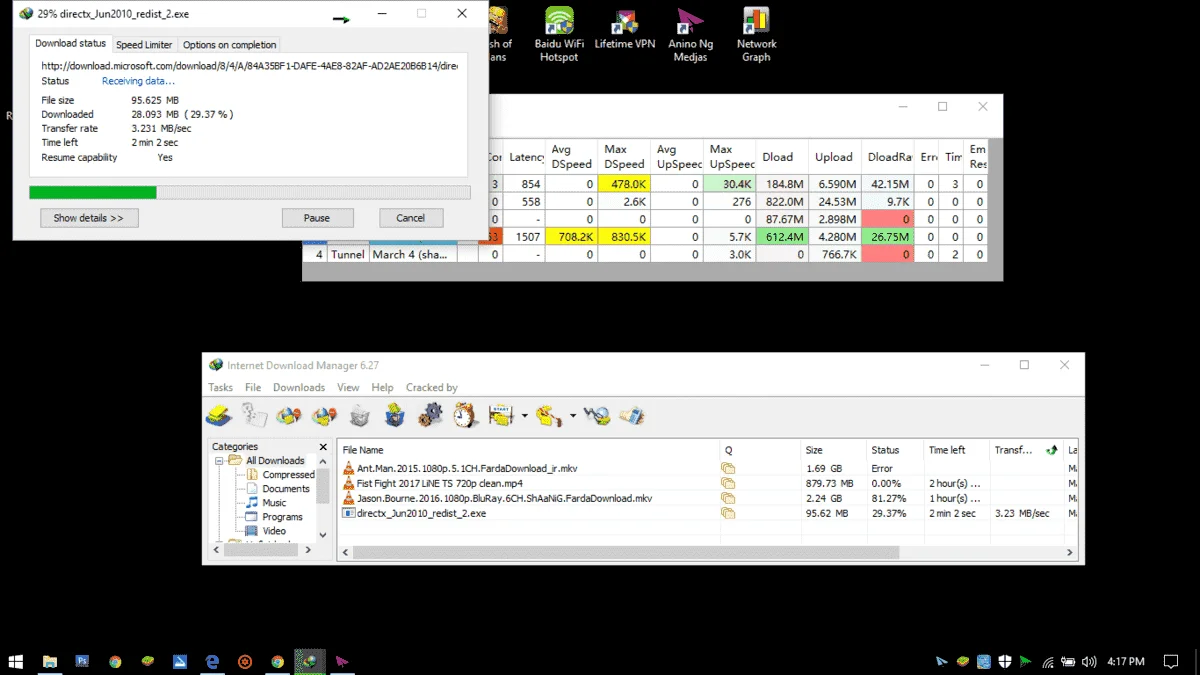Click the Stop All toolbar icon in IDM
Image resolution: width=1200 pixels, height=675 pixels.
pyautogui.click(x=324, y=415)
